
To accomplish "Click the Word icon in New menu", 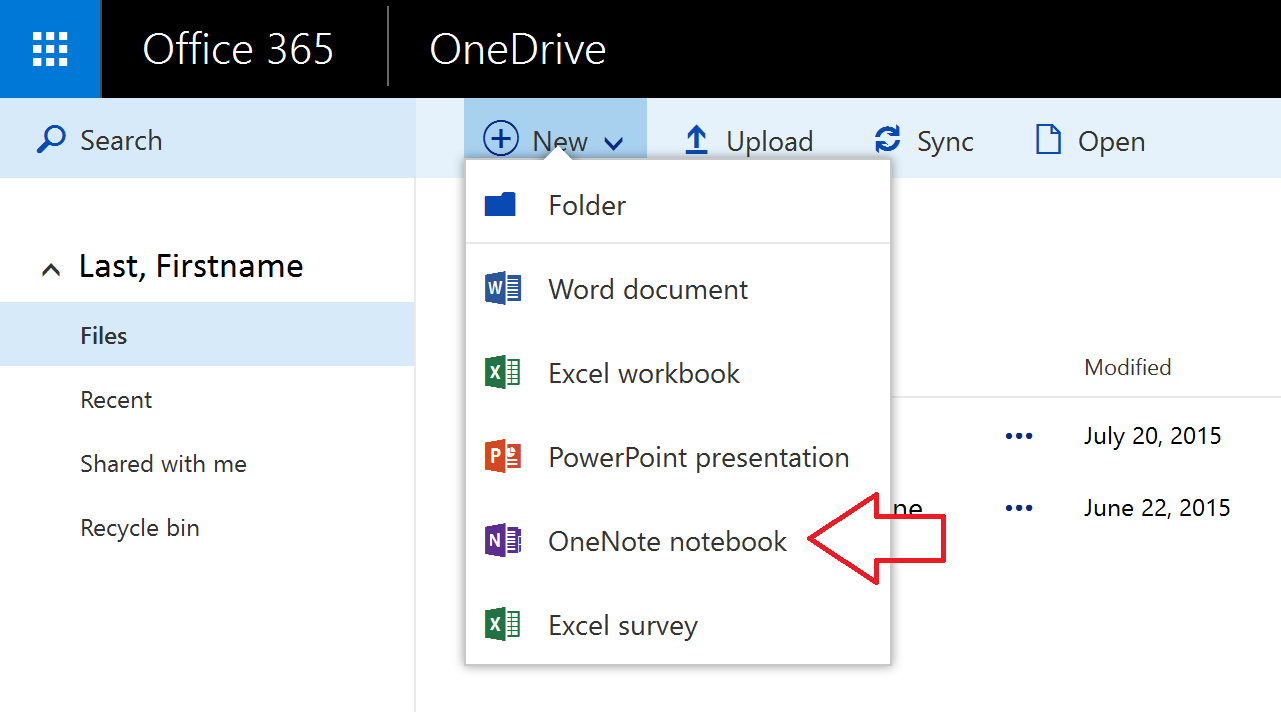I will (502, 289).
